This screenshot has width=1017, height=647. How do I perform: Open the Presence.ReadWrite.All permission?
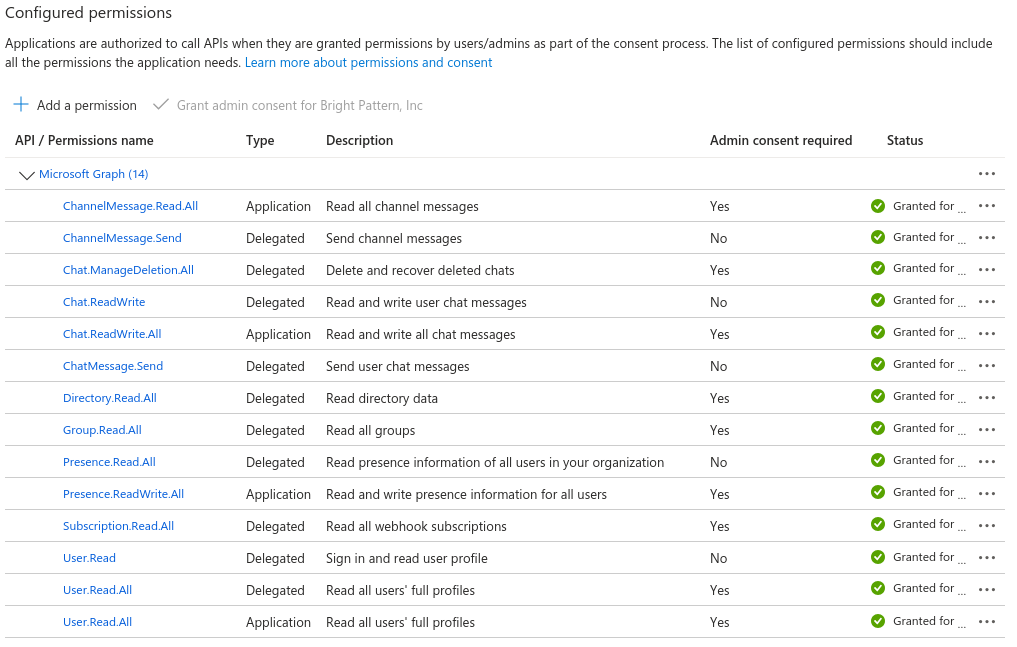(x=123, y=493)
